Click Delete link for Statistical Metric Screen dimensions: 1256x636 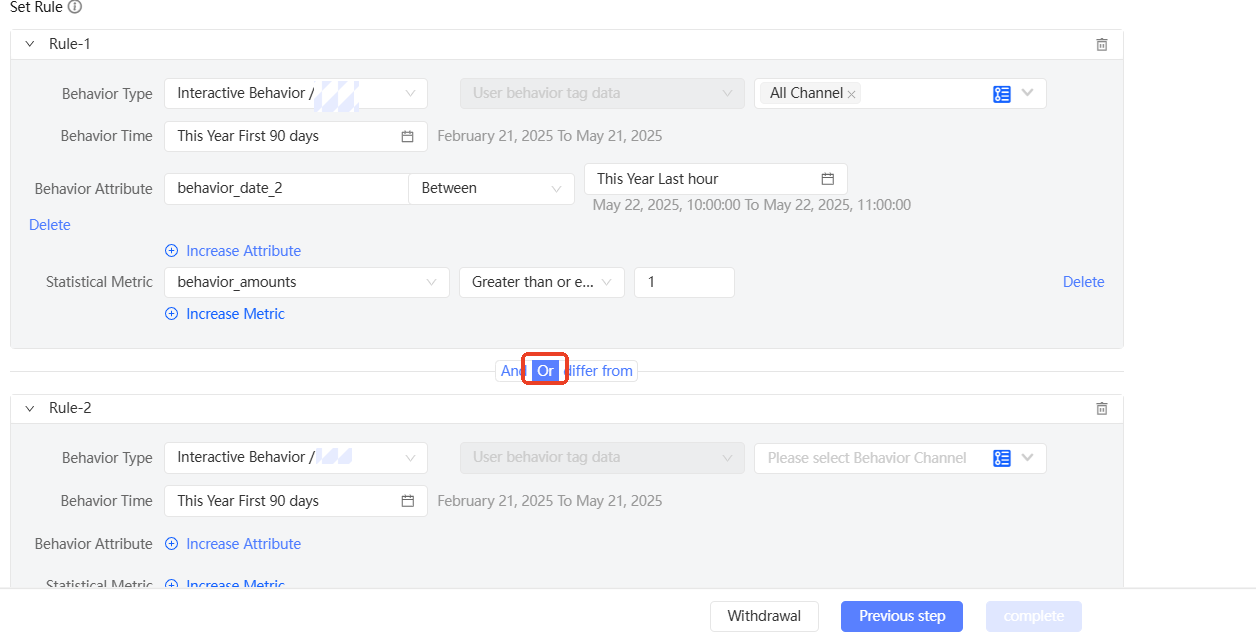[x=1083, y=282]
